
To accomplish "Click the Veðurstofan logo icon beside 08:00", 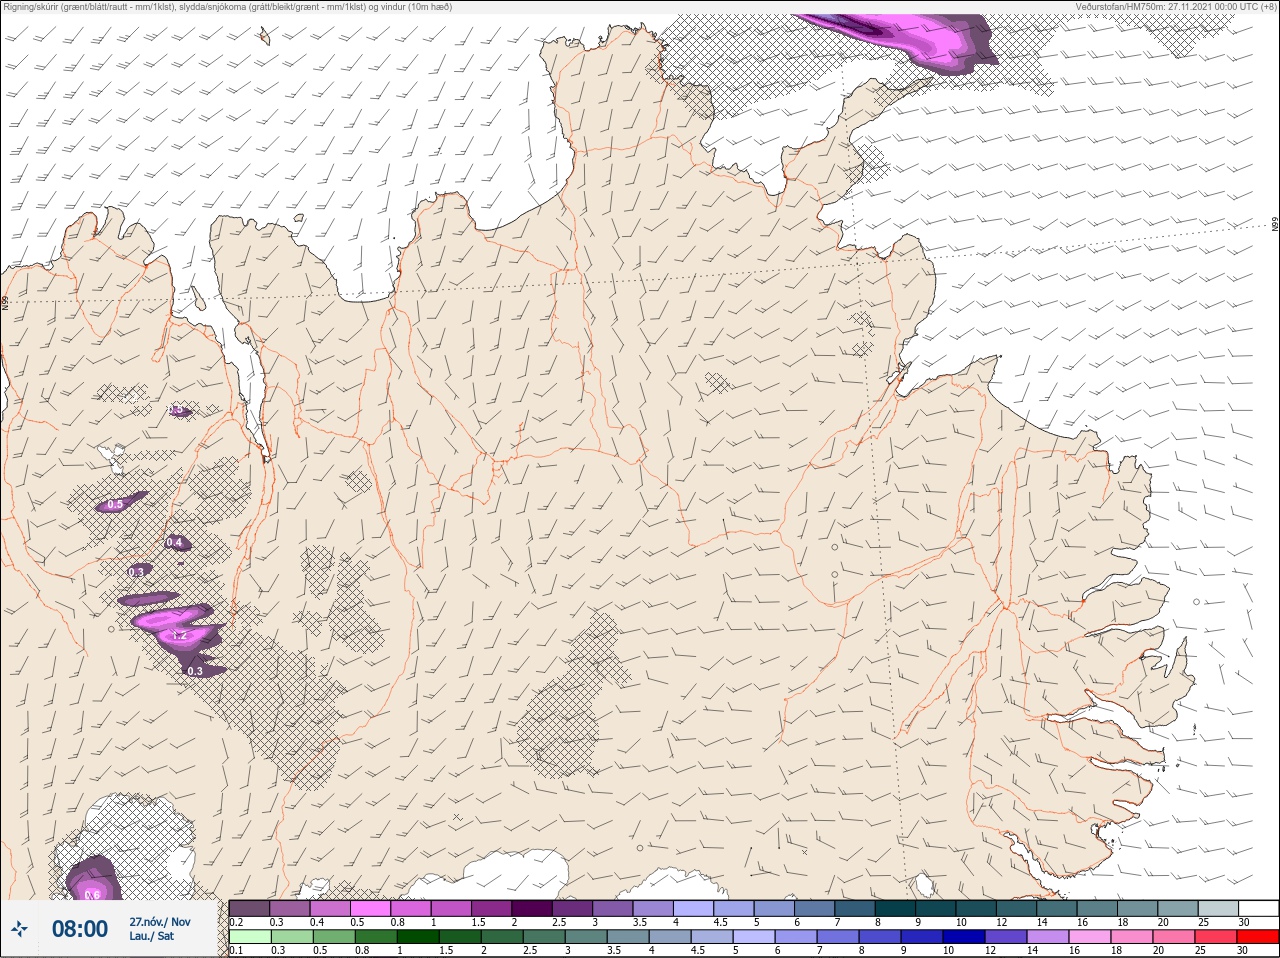I will click(19, 929).
